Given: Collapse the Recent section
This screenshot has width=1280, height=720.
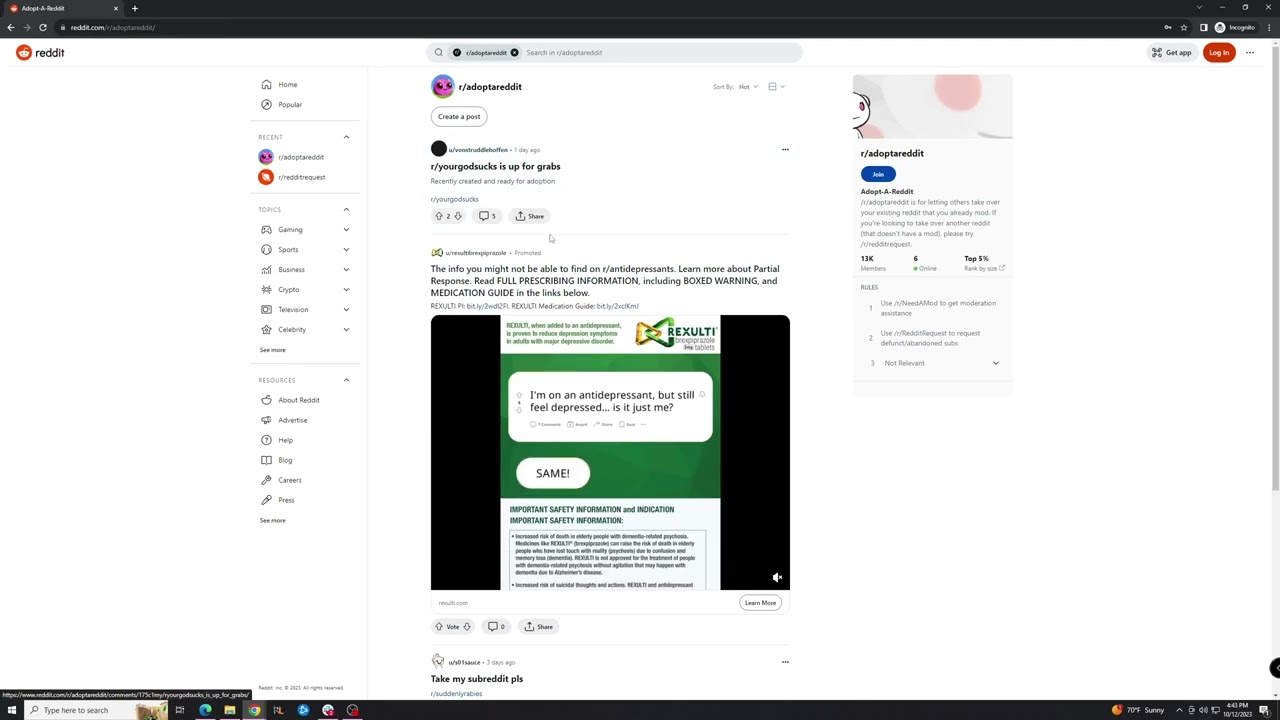Looking at the screenshot, I should click(x=346, y=137).
